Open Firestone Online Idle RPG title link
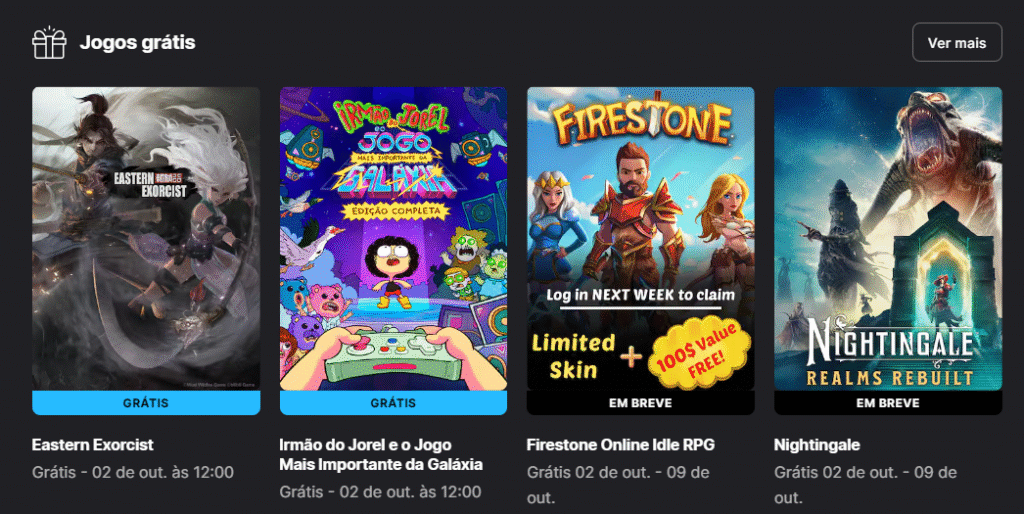 point(620,445)
